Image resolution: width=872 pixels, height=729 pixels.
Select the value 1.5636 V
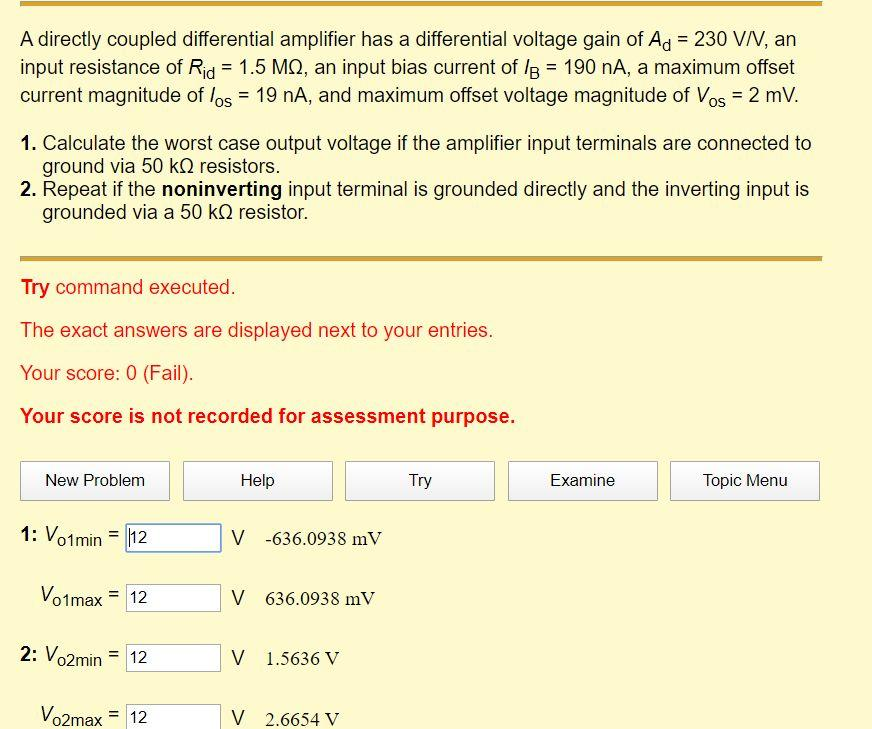click(x=302, y=659)
